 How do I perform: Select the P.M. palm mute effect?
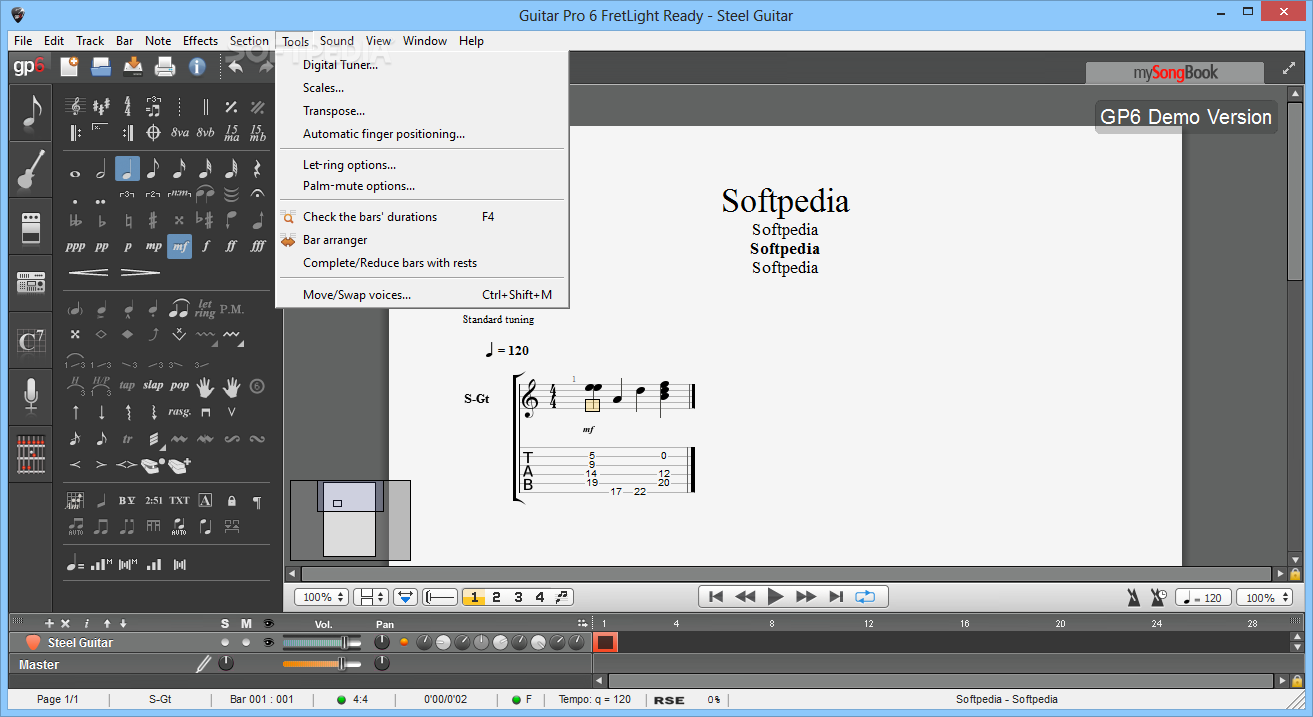pos(231,309)
